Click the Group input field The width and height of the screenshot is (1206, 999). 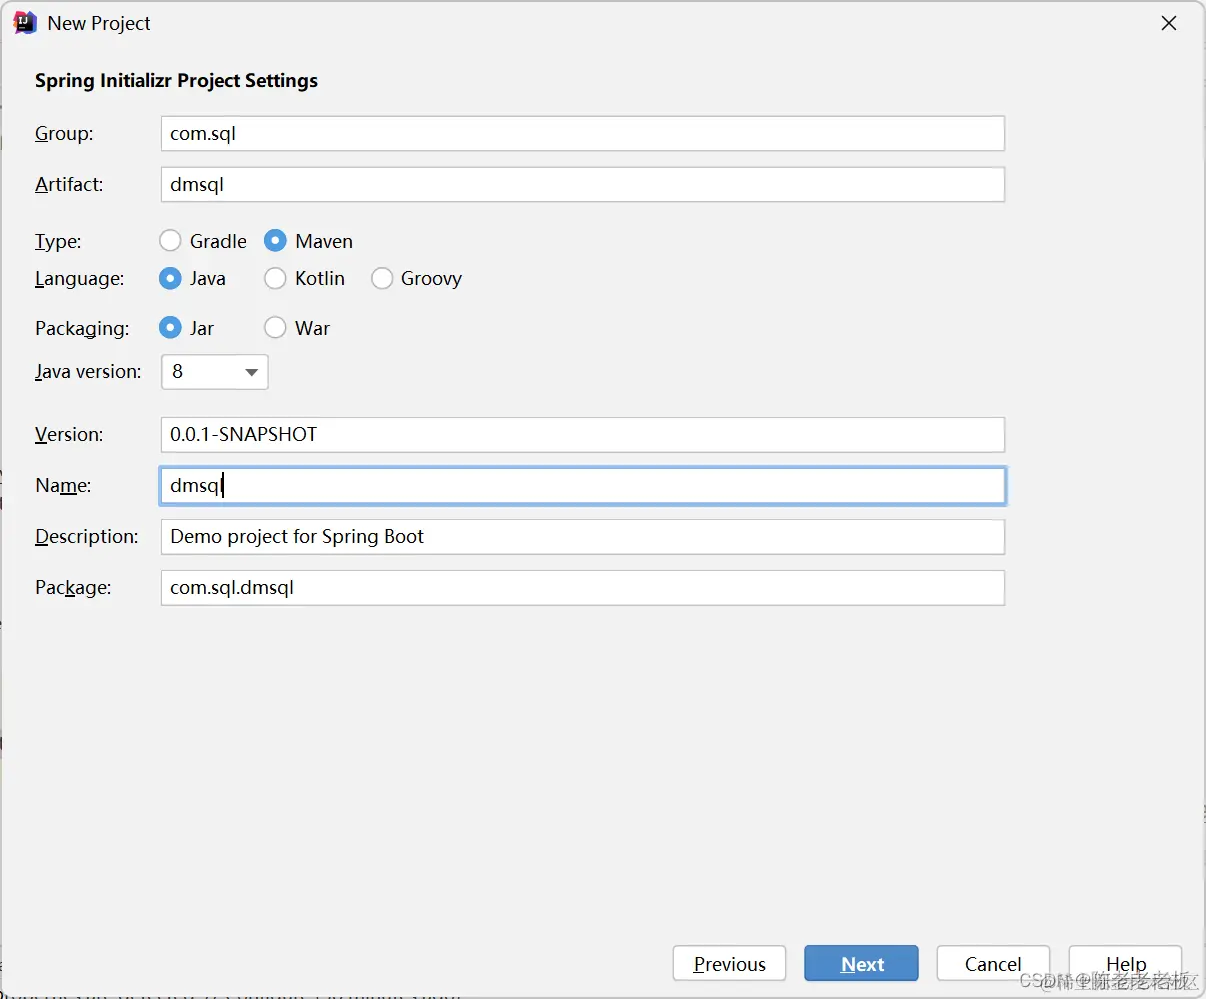(x=582, y=134)
